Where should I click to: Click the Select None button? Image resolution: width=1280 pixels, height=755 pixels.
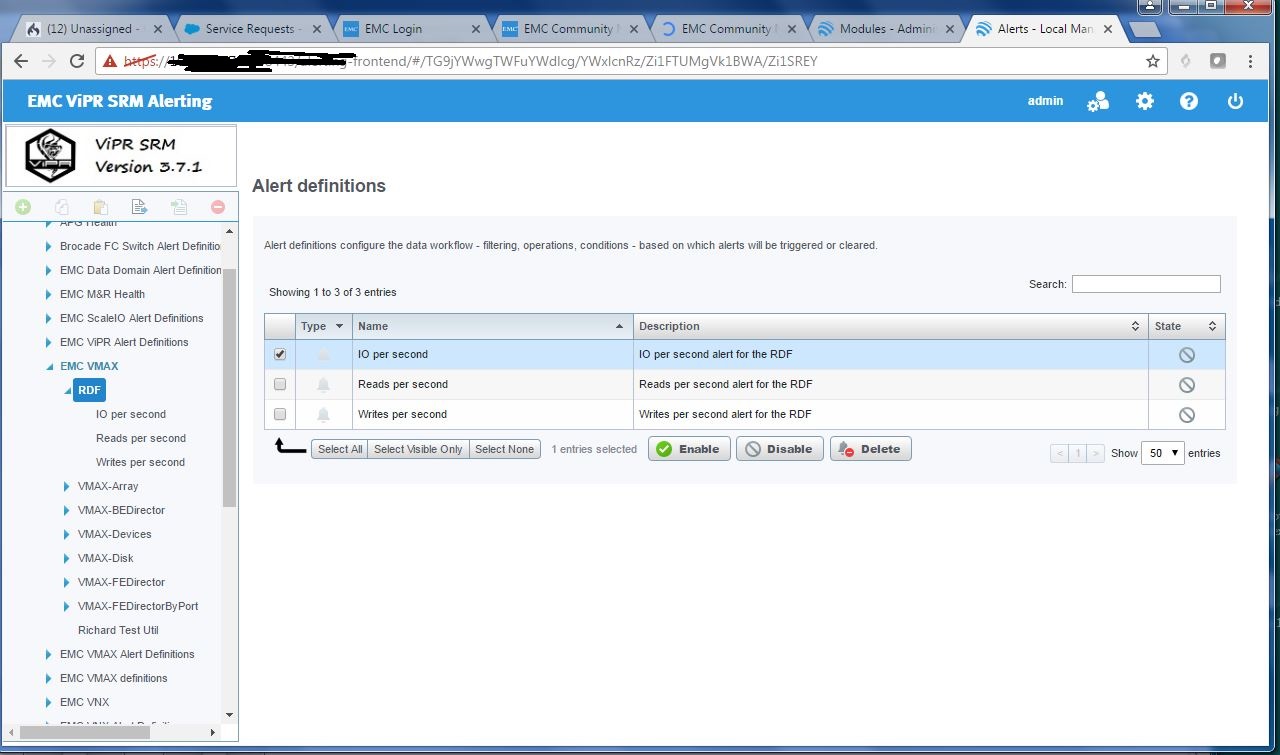[x=504, y=449]
